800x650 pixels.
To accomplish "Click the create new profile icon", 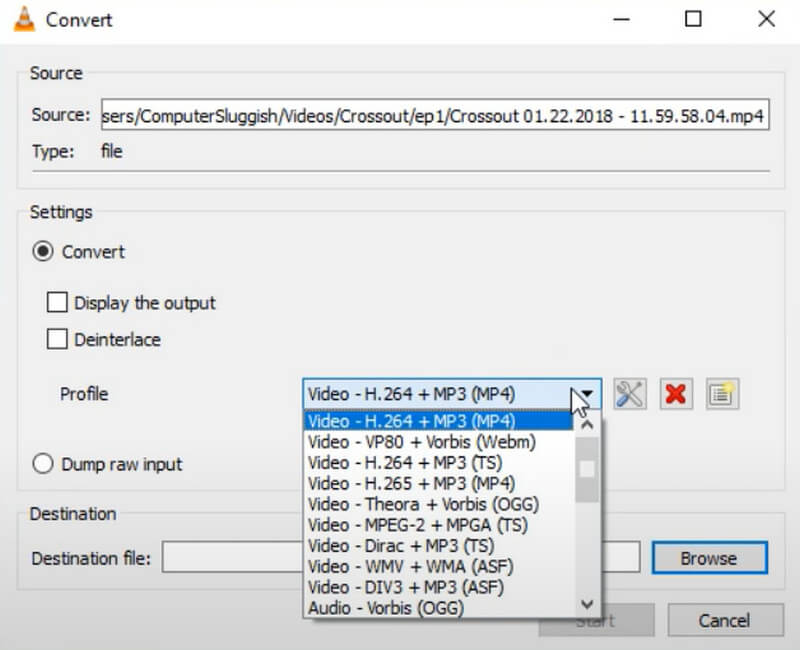I will [x=721, y=394].
